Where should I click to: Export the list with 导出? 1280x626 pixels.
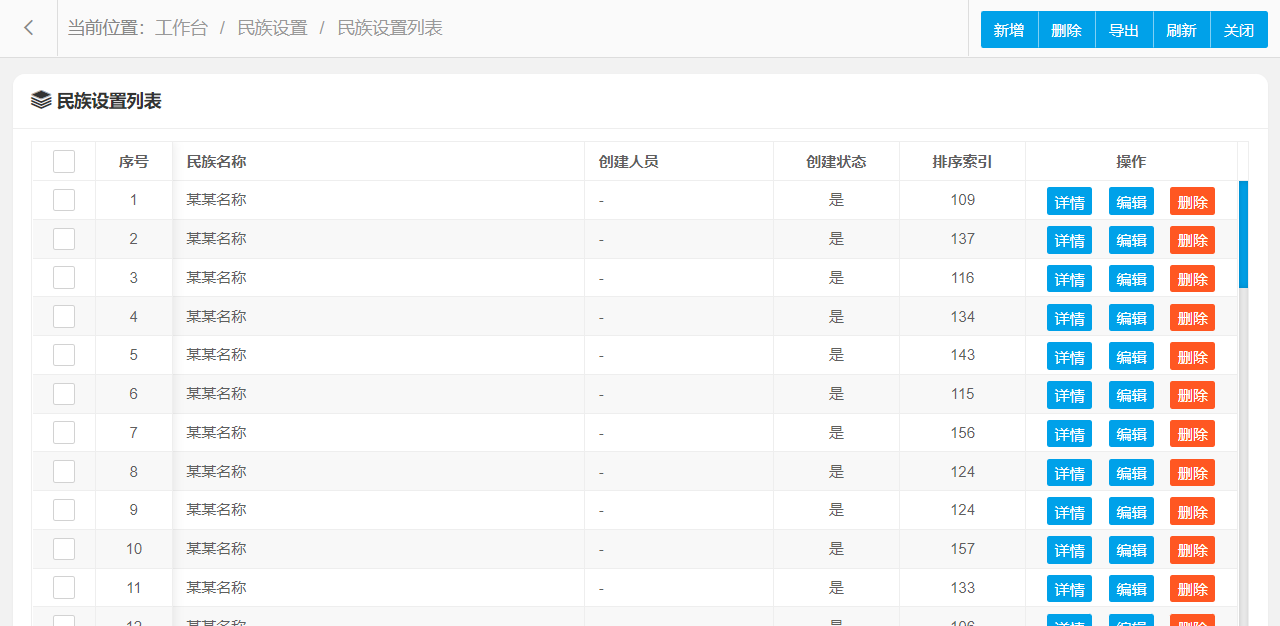click(x=1124, y=30)
